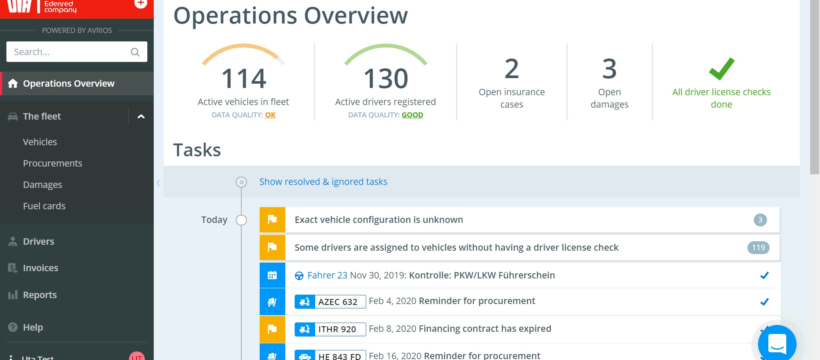Open Vehicles in the fleet menu

pos(40,142)
